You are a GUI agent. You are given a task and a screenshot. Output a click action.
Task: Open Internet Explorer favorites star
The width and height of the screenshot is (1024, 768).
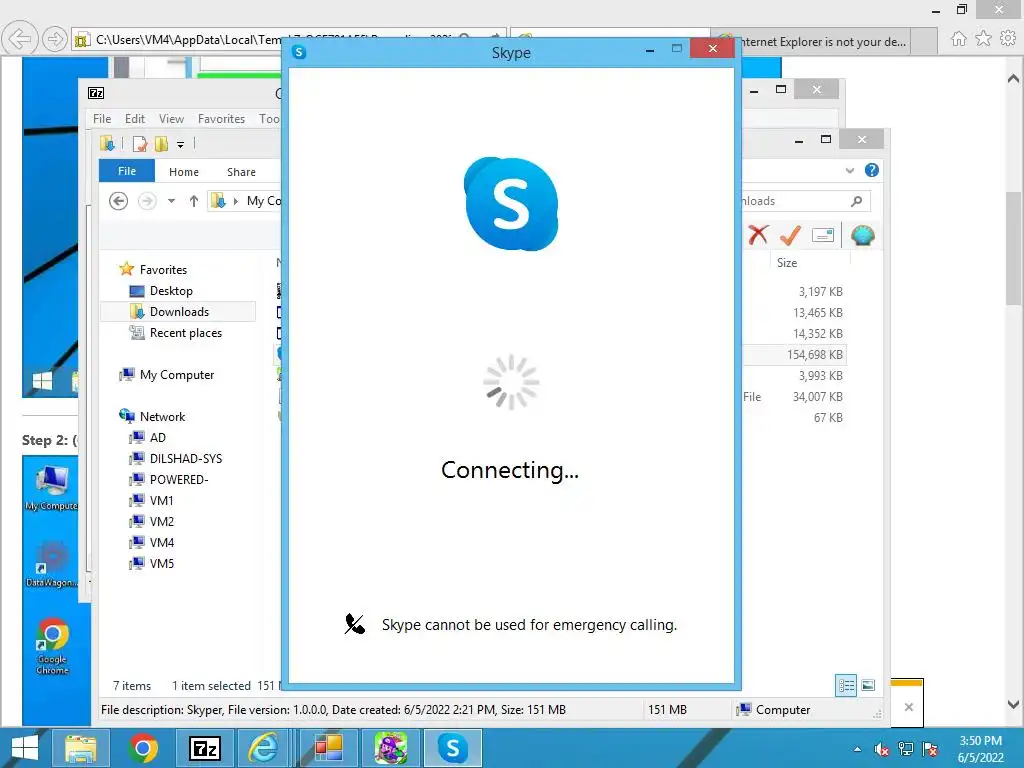983,39
